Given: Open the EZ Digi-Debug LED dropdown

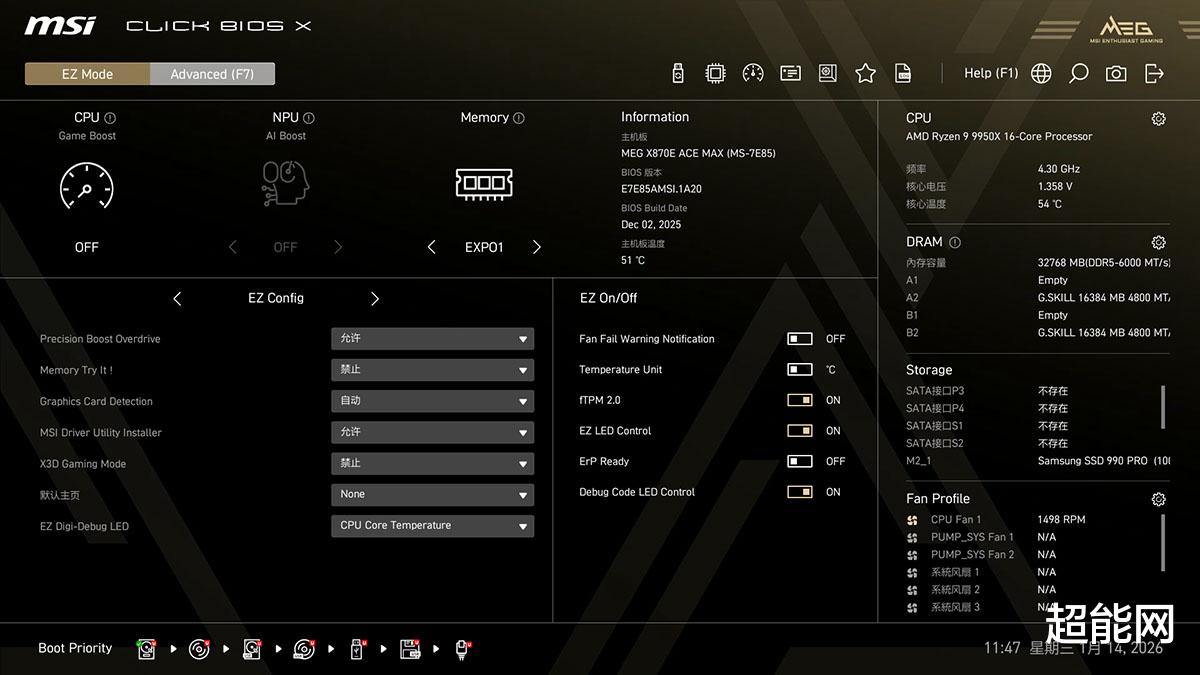Looking at the screenshot, I should click(432, 526).
